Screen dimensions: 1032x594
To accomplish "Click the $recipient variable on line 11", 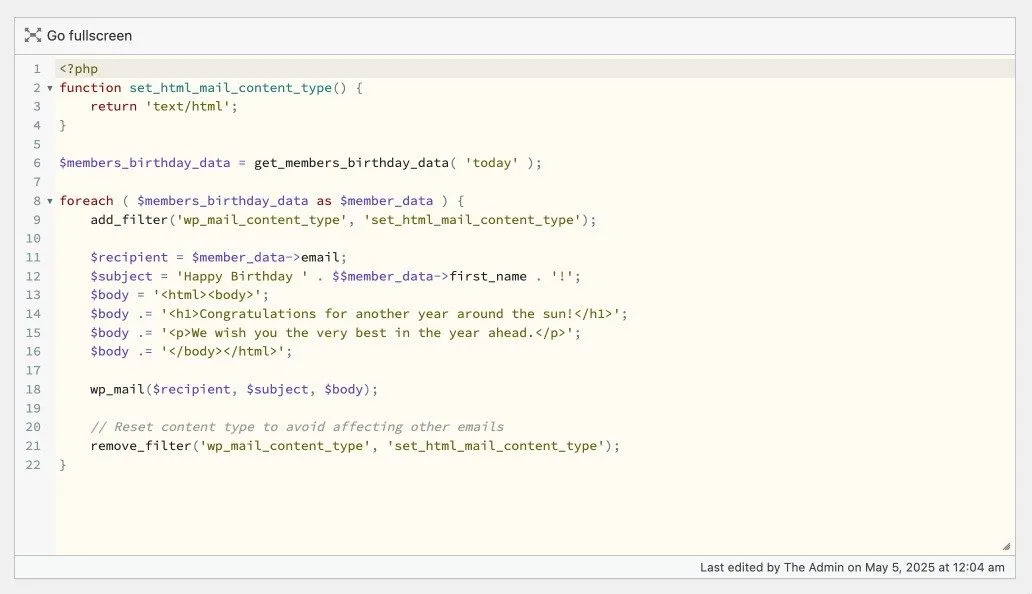I will pos(129,257).
